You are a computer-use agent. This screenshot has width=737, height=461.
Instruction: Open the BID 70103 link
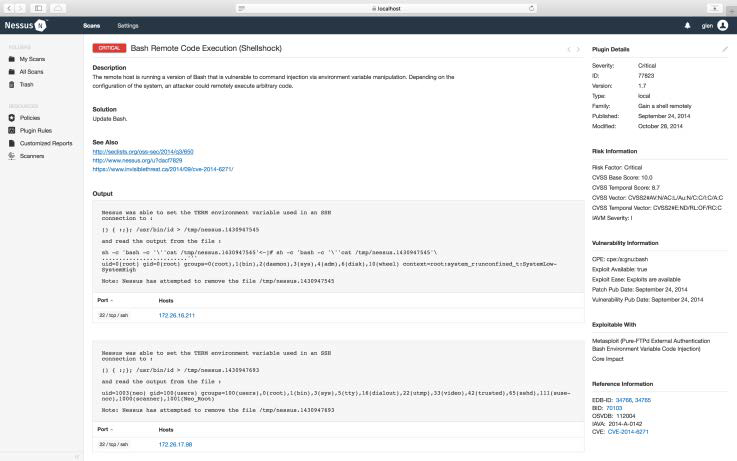pos(614,408)
